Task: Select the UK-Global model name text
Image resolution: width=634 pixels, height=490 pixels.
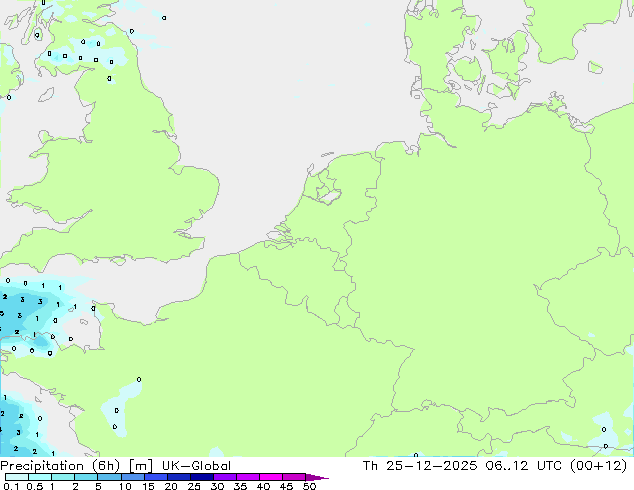Action: click(193, 466)
